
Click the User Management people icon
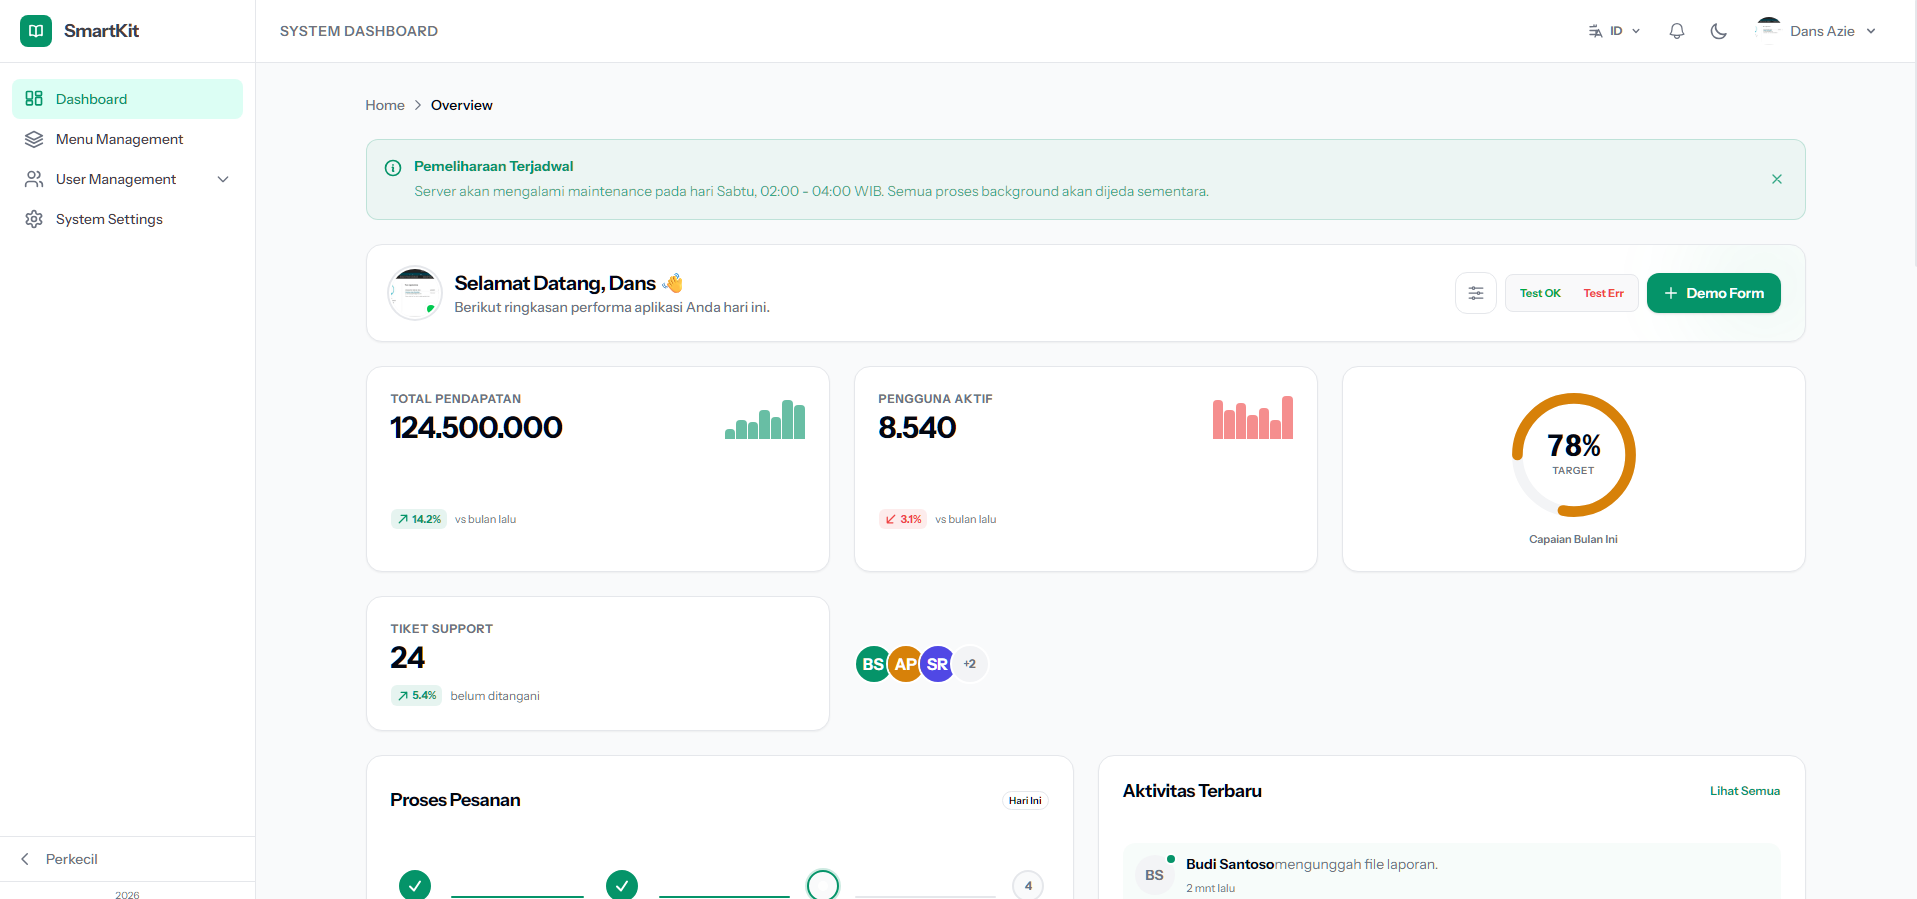[x=34, y=179]
